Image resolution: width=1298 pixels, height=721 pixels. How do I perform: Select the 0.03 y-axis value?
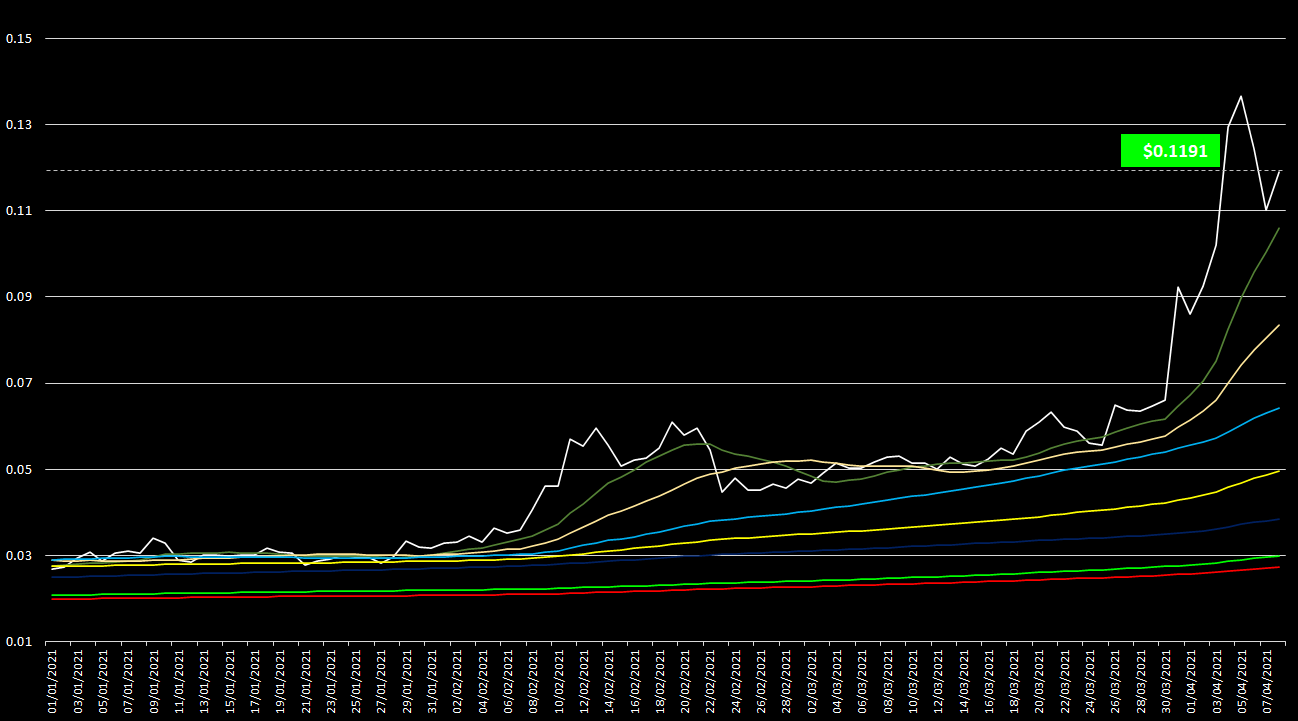[x=19, y=556]
